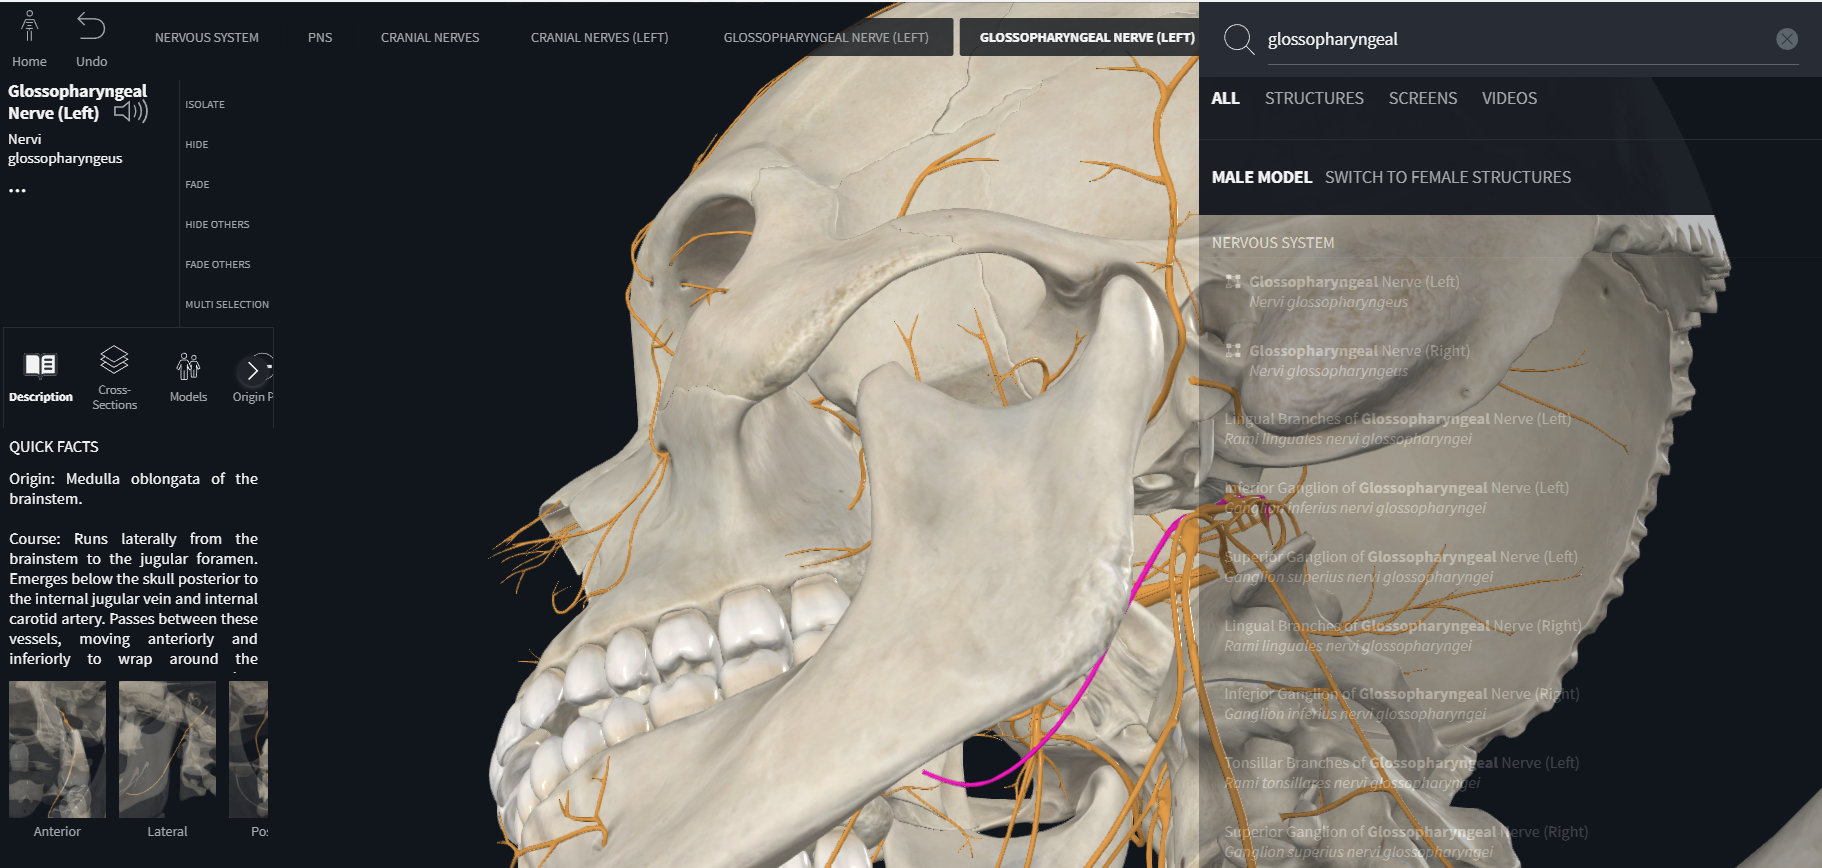Open the PNS breadcrumb
This screenshot has height=868, width=1822.
(x=320, y=37)
